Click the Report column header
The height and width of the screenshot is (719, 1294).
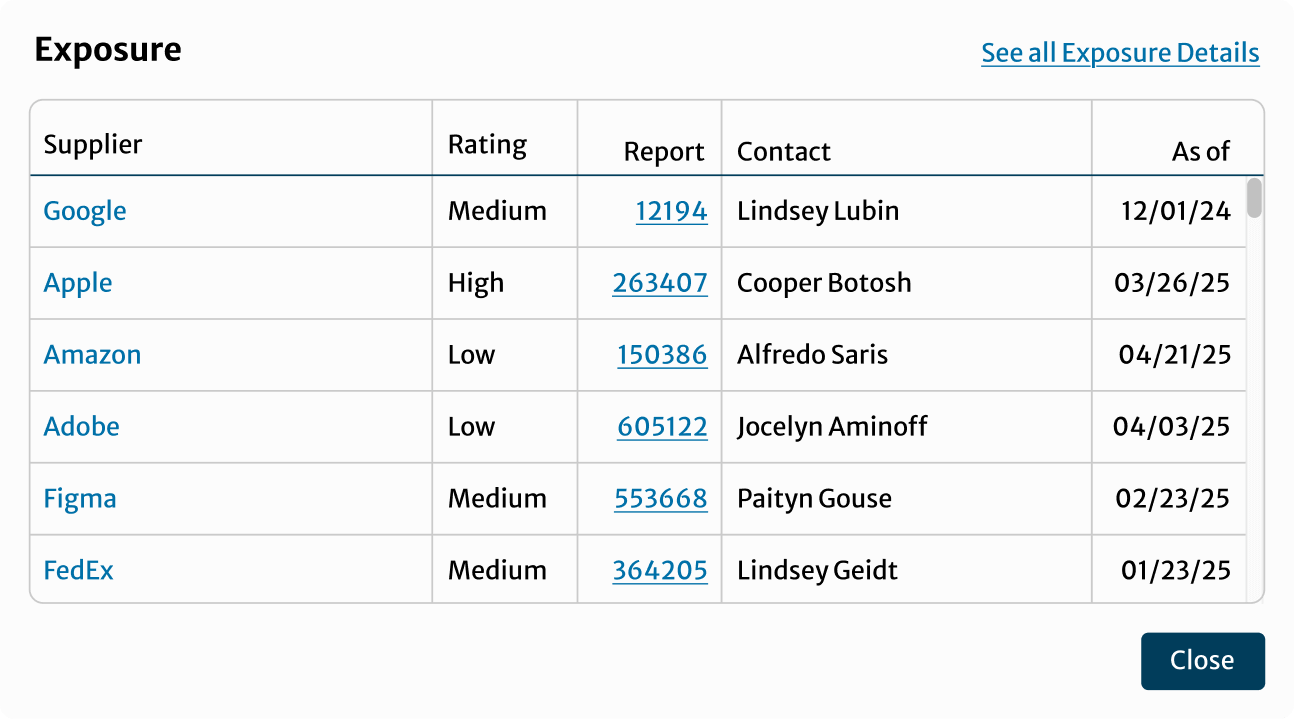[663, 151]
